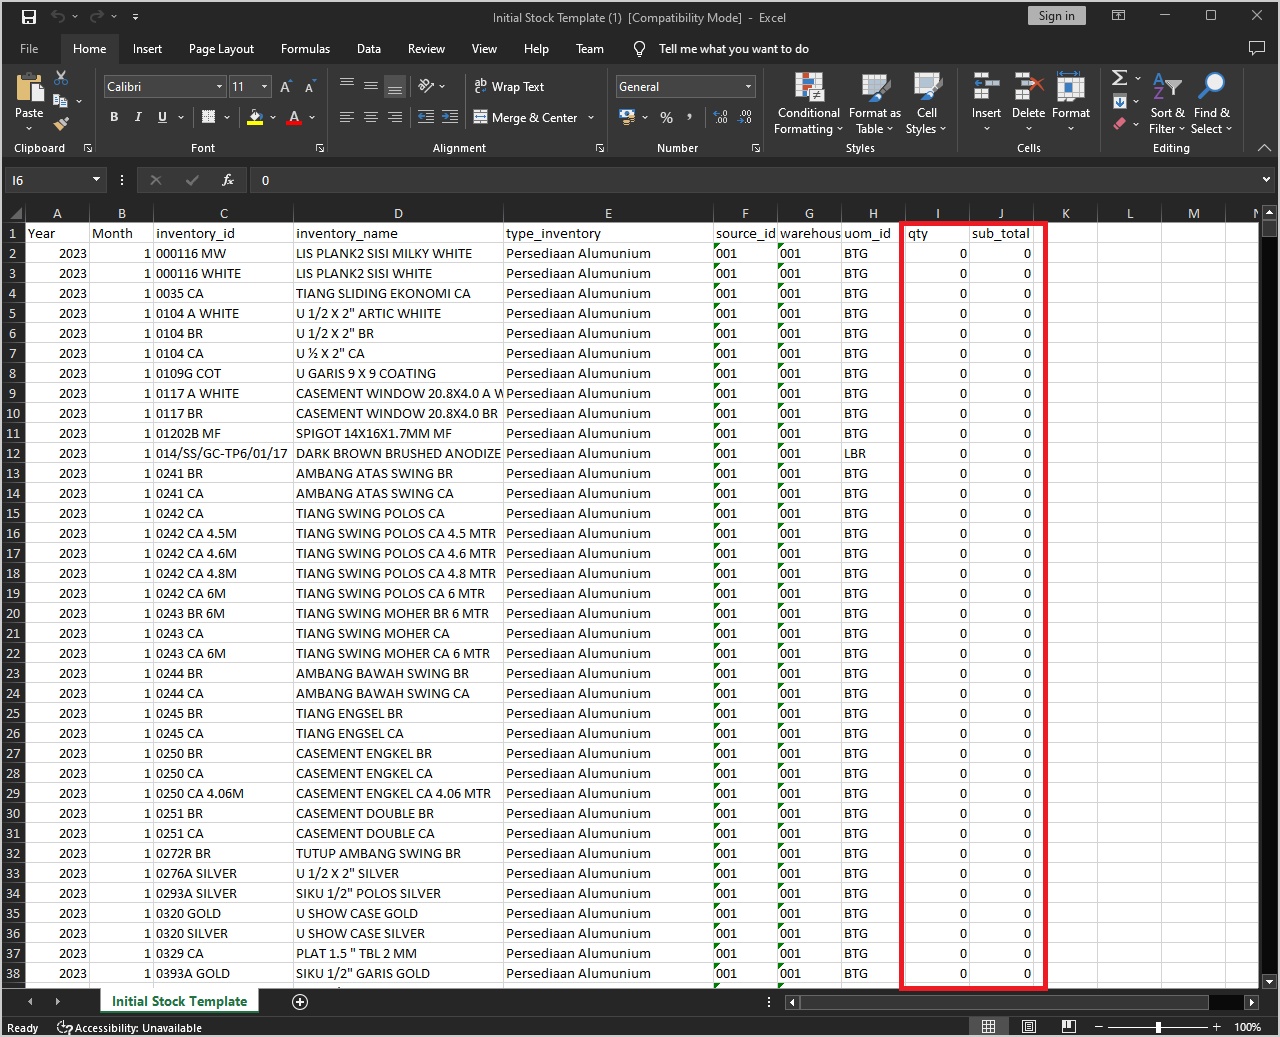
Task: Click the Sort & Filter icon
Action: click(x=1167, y=103)
